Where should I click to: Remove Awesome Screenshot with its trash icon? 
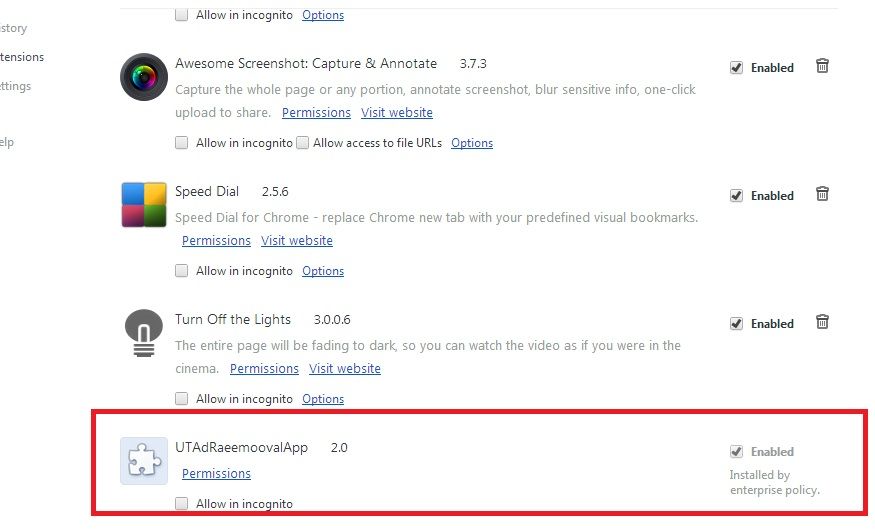(x=822, y=66)
